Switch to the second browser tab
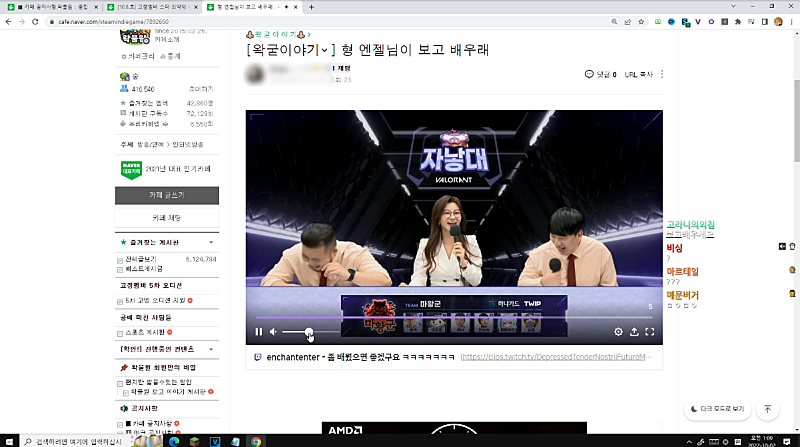Viewport: 800px width, 447px height. (152, 7)
